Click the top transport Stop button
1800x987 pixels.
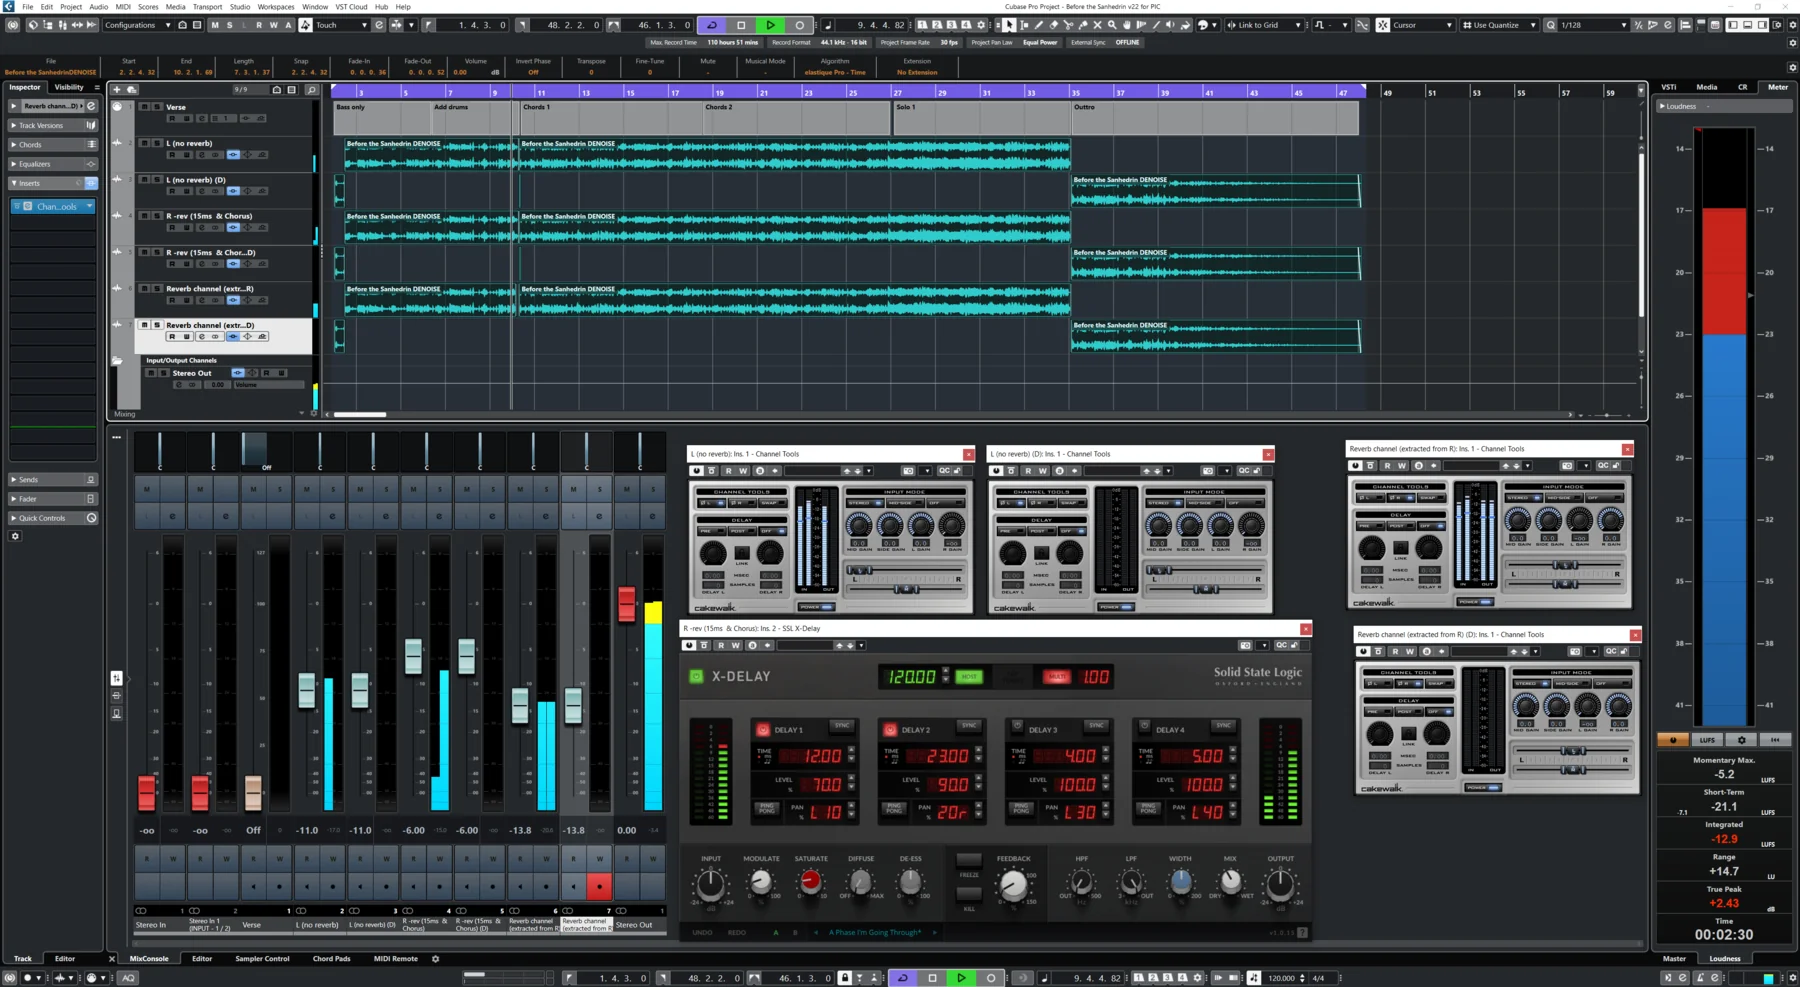tap(741, 25)
